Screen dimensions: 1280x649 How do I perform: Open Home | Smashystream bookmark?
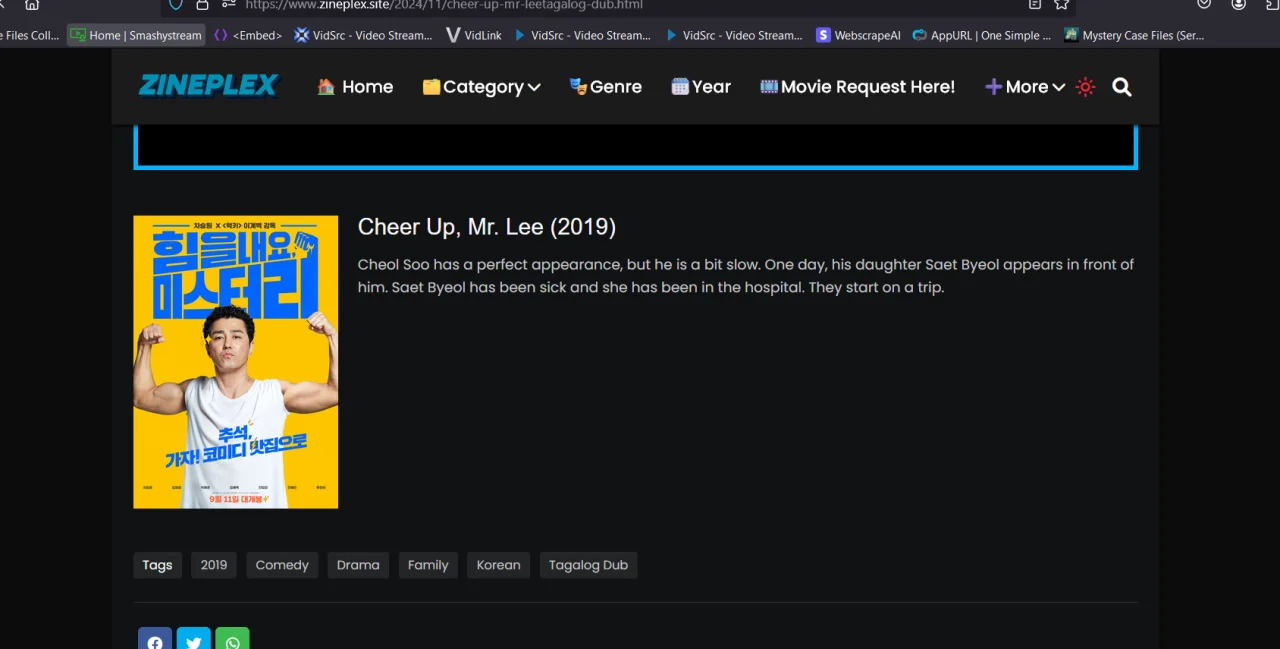135,35
